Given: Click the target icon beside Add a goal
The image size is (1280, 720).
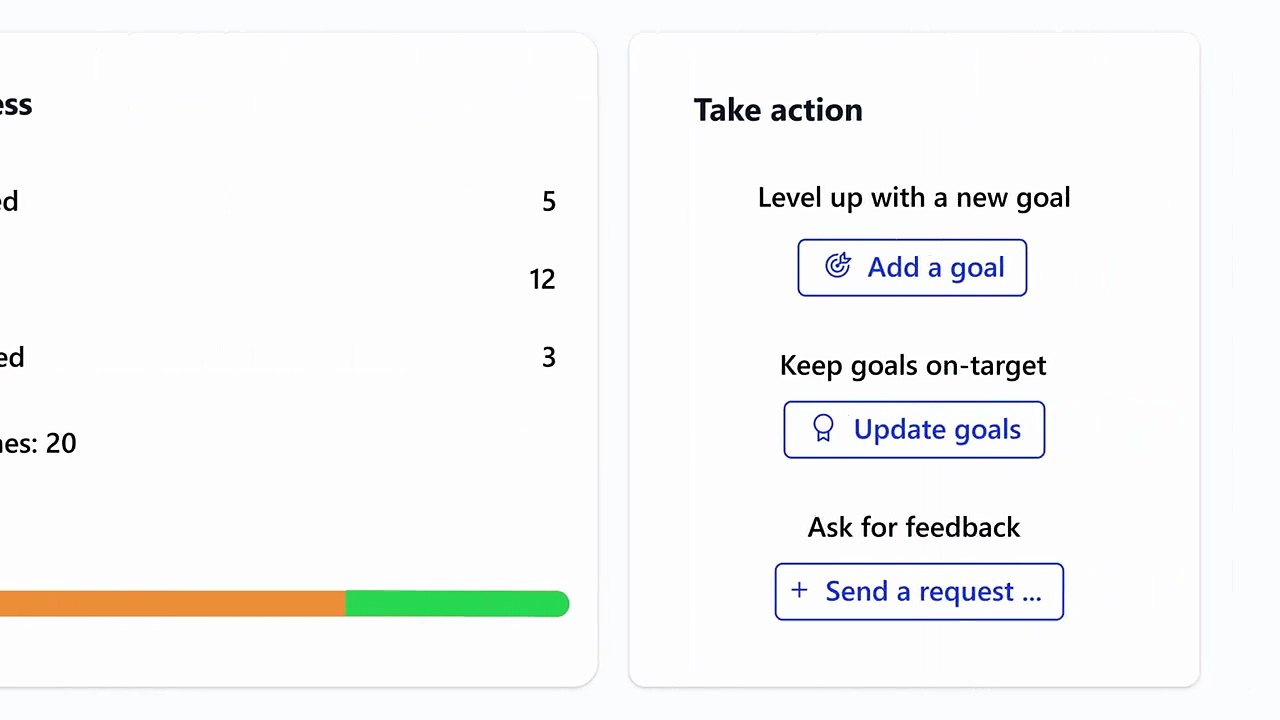Looking at the screenshot, I should [x=838, y=266].
